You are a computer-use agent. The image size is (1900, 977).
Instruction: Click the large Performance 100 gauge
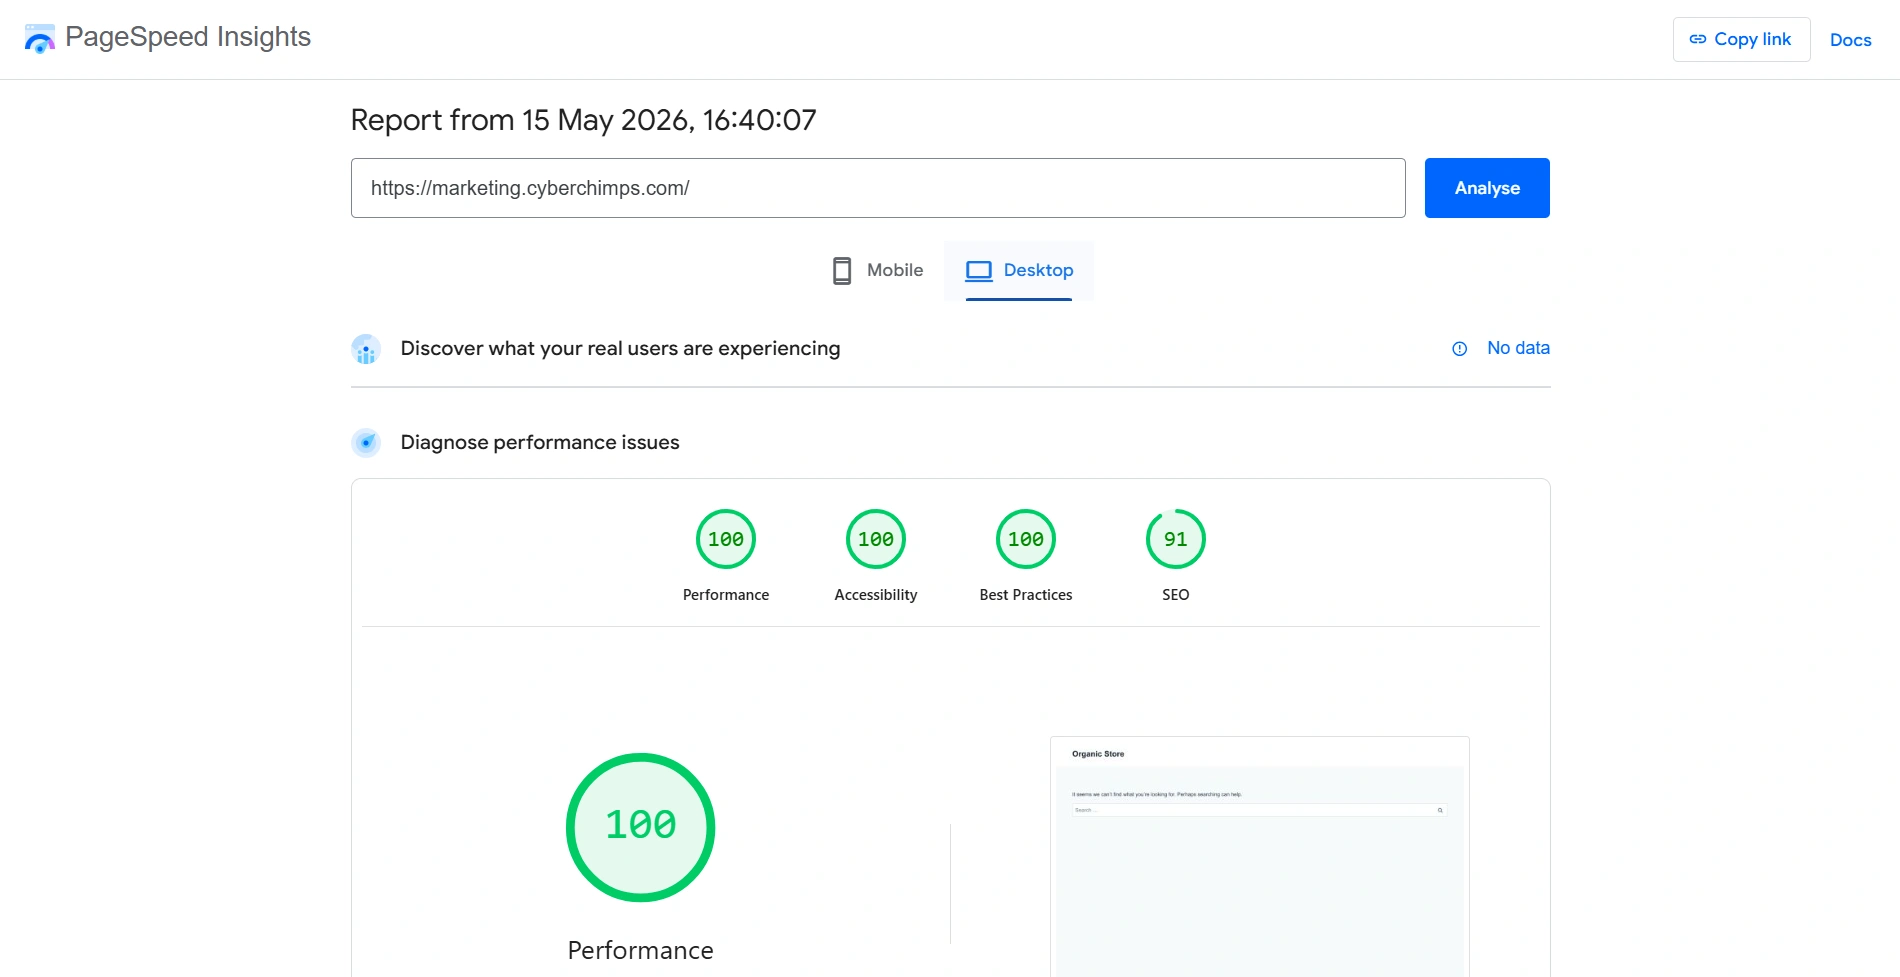point(641,827)
